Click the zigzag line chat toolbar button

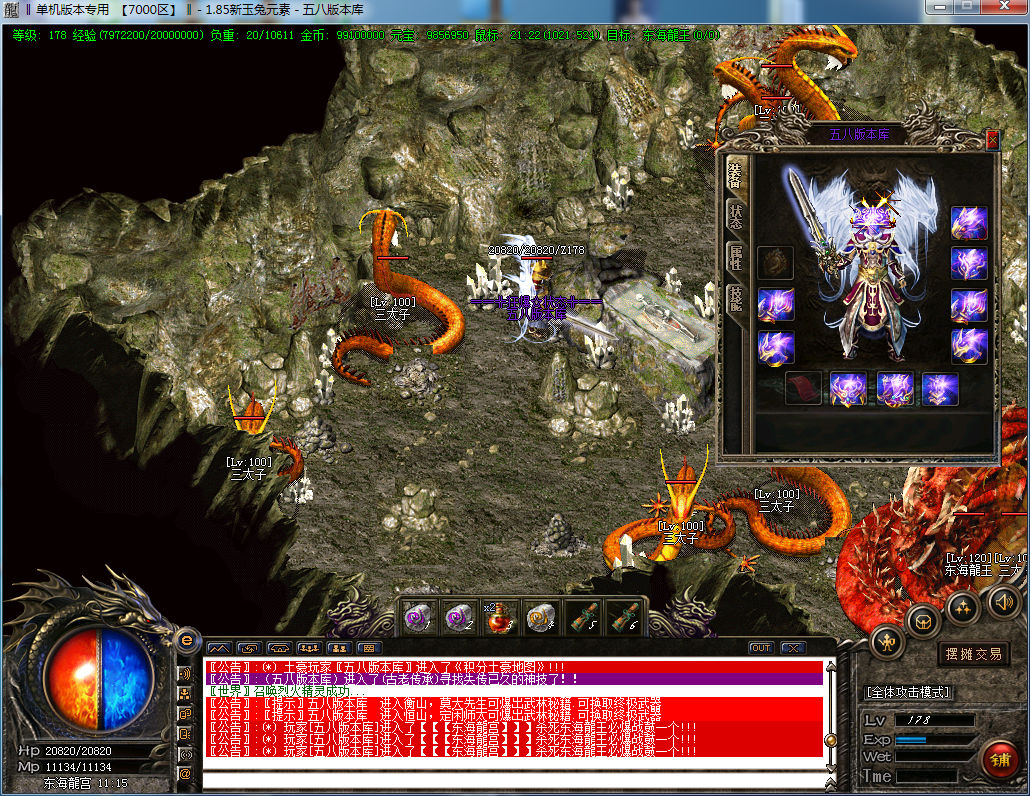(219, 648)
